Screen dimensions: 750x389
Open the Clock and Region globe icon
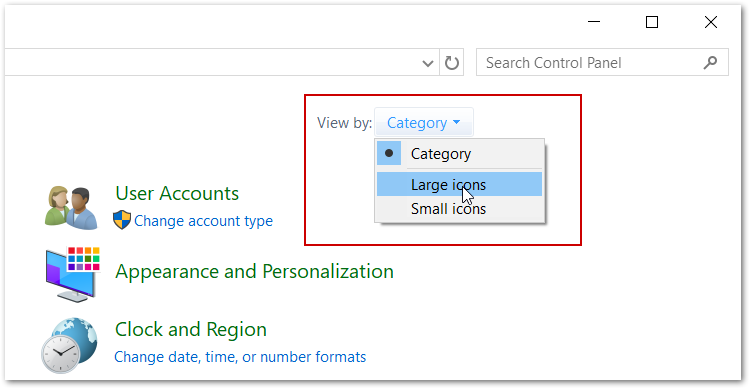point(69,345)
